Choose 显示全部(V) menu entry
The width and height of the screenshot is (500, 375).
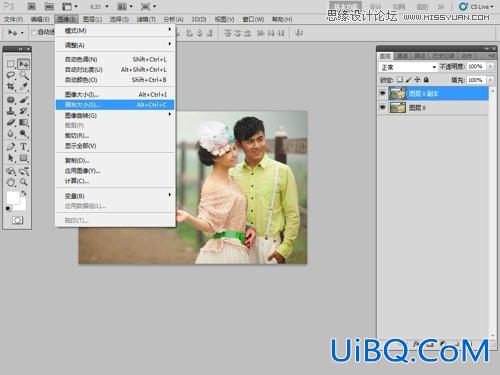[115, 146]
